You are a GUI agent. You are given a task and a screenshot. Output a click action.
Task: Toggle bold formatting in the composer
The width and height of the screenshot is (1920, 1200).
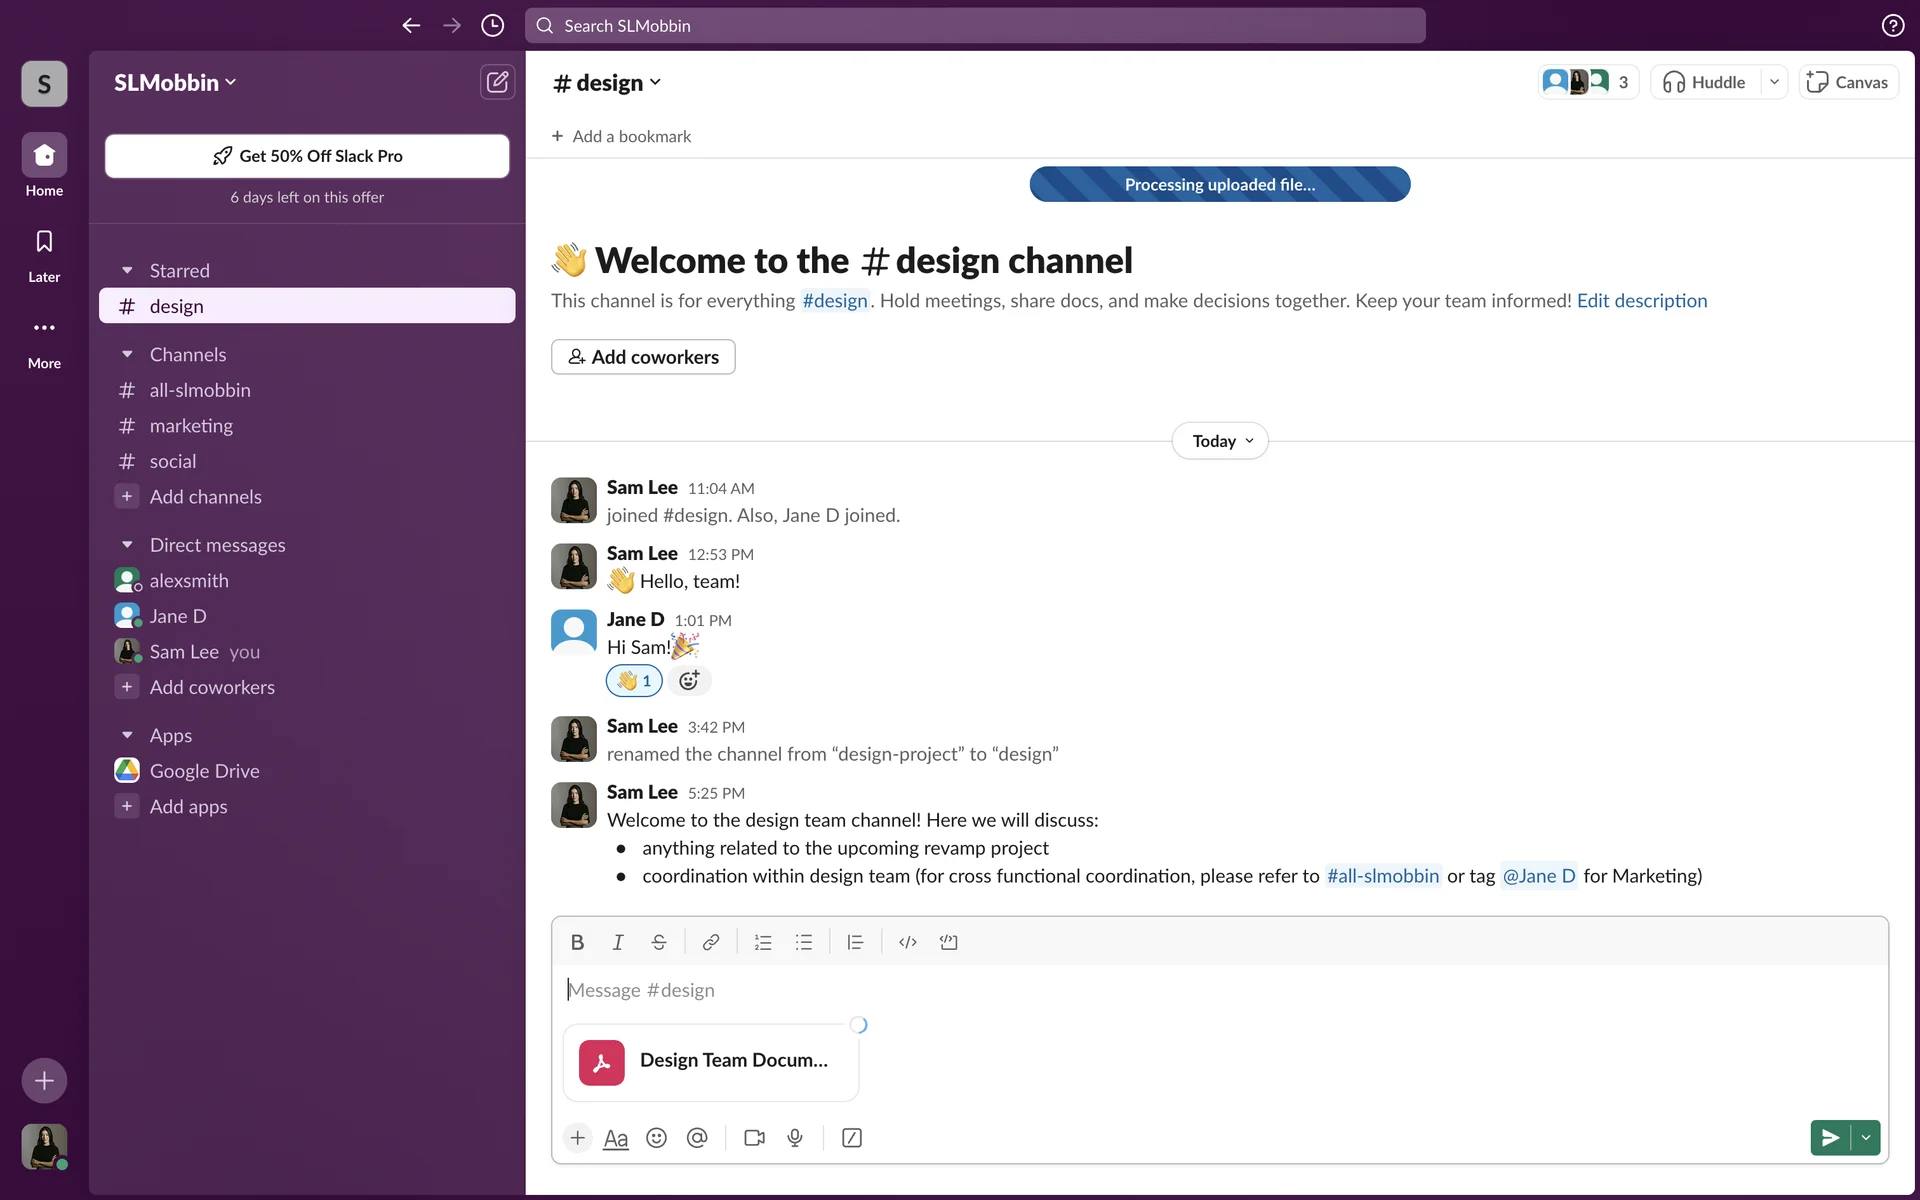(577, 942)
